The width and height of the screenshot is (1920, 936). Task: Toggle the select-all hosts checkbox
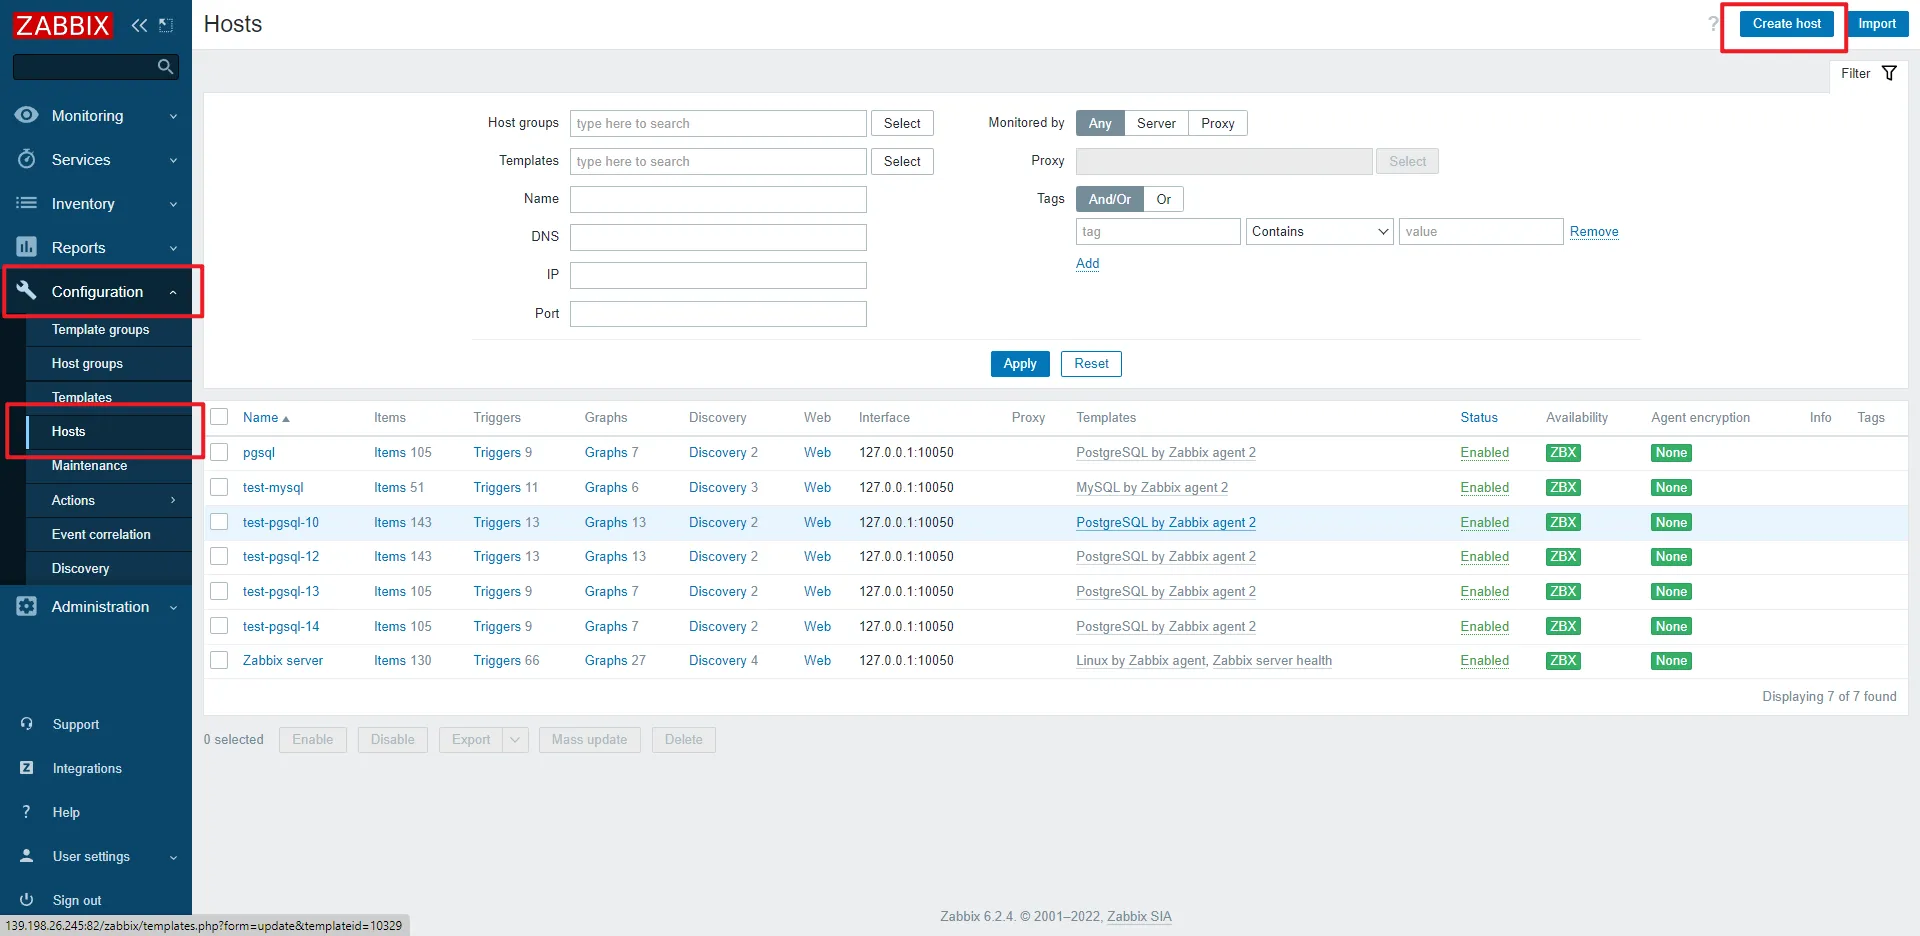(x=220, y=417)
